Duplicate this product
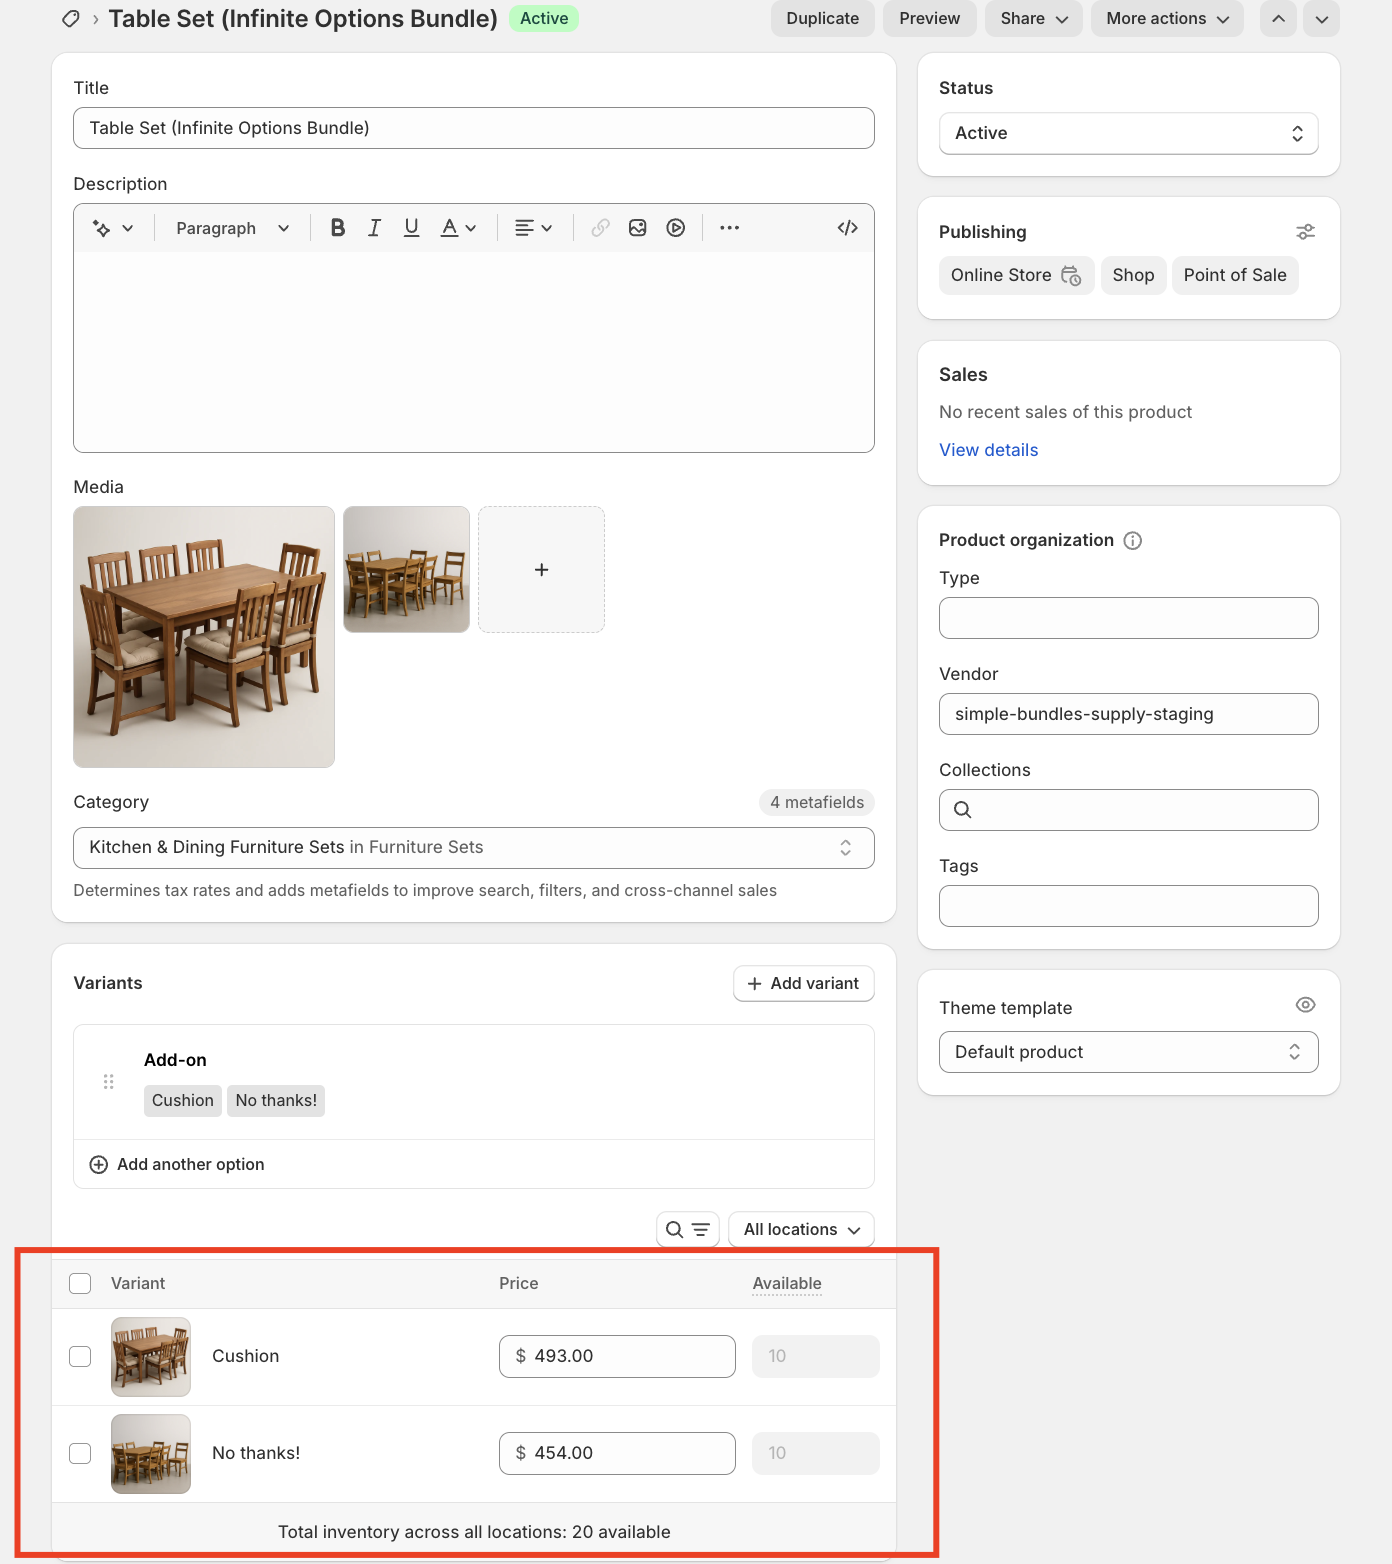 click(x=823, y=19)
